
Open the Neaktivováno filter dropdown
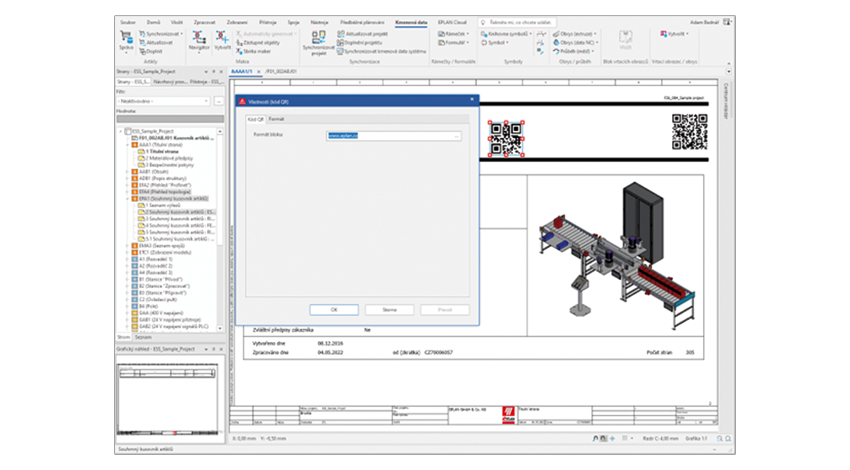(x=163, y=101)
